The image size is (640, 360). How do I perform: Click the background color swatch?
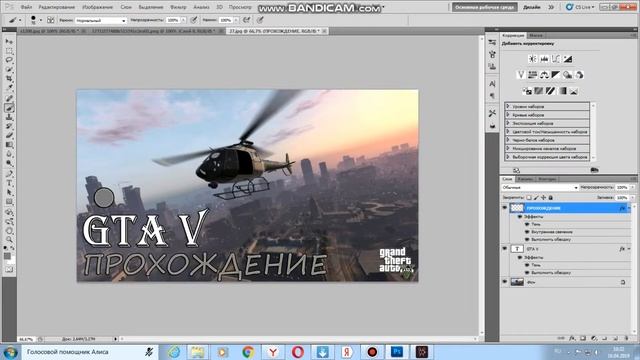pyautogui.click(x=12, y=260)
